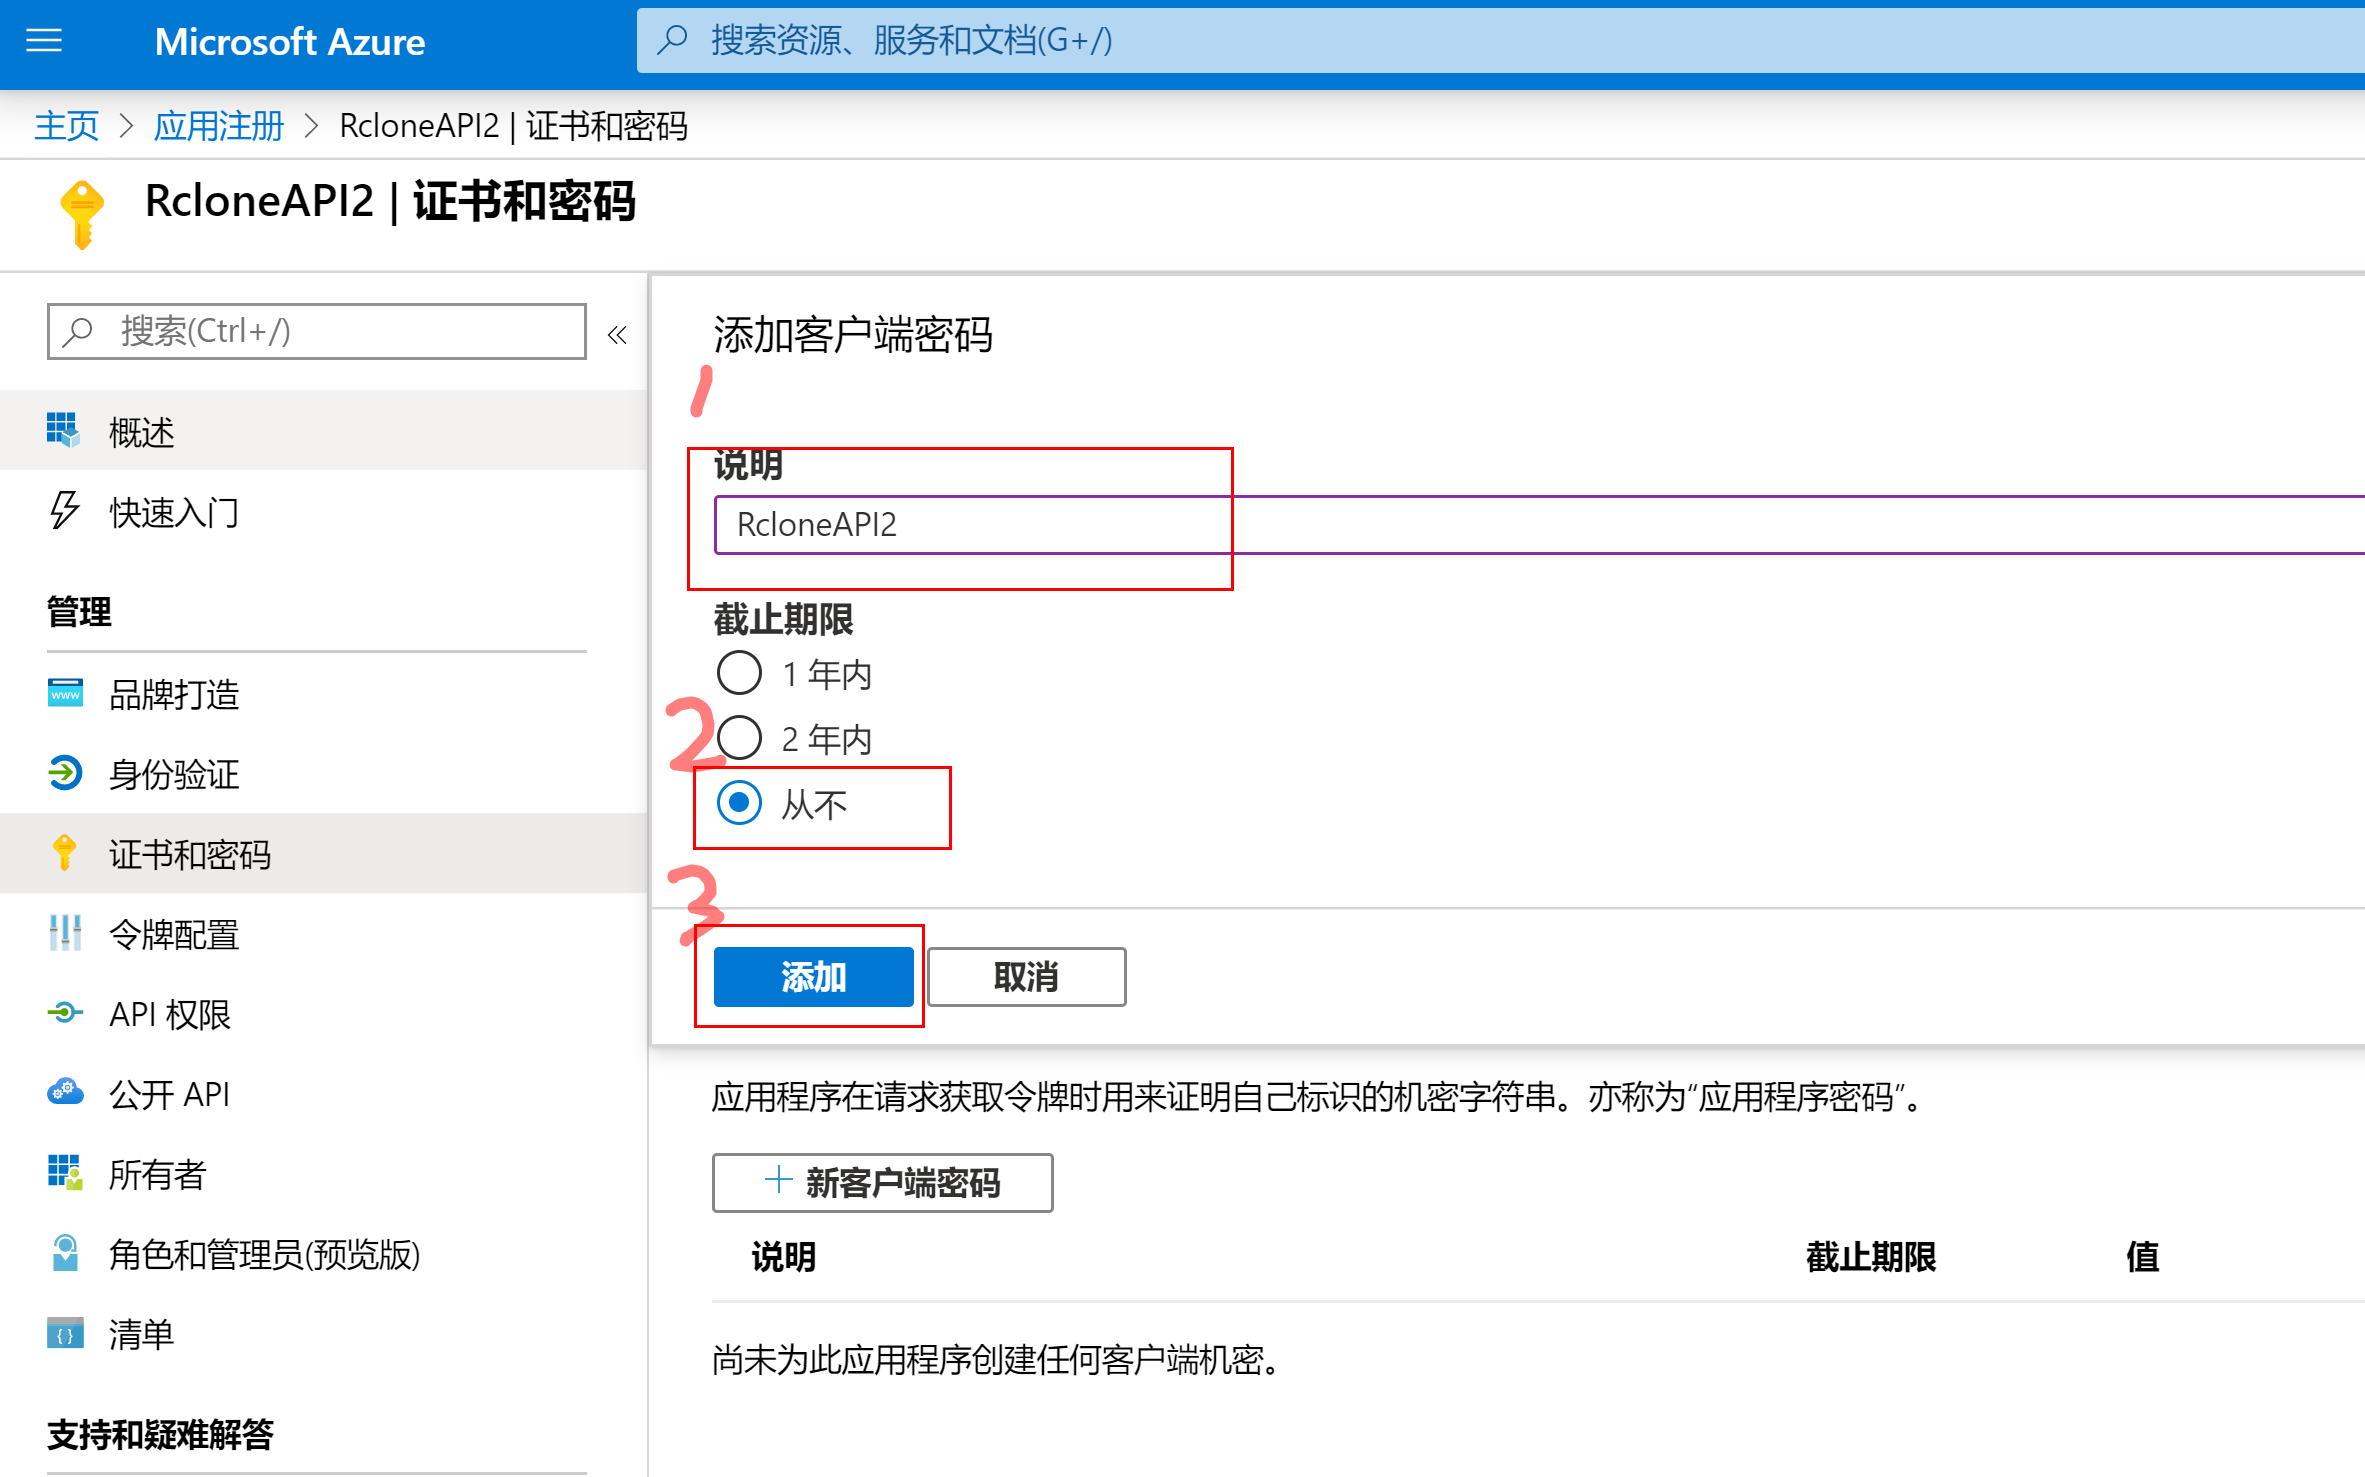Image resolution: width=2365 pixels, height=1477 pixels.
Task: Select the 从不 expiry option
Action: click(x=739, y=803)
